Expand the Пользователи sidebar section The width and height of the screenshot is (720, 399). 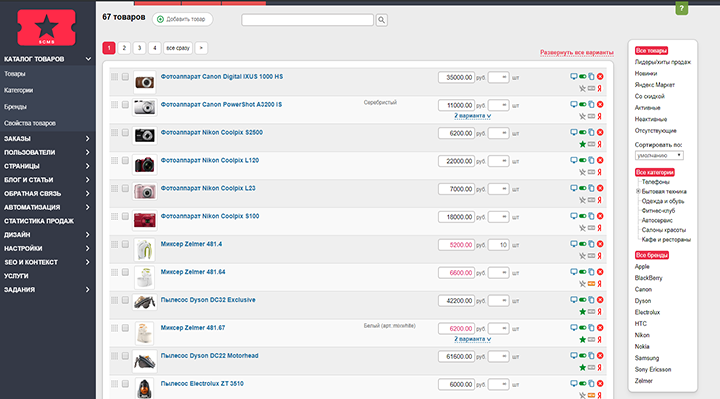[88, 152]
